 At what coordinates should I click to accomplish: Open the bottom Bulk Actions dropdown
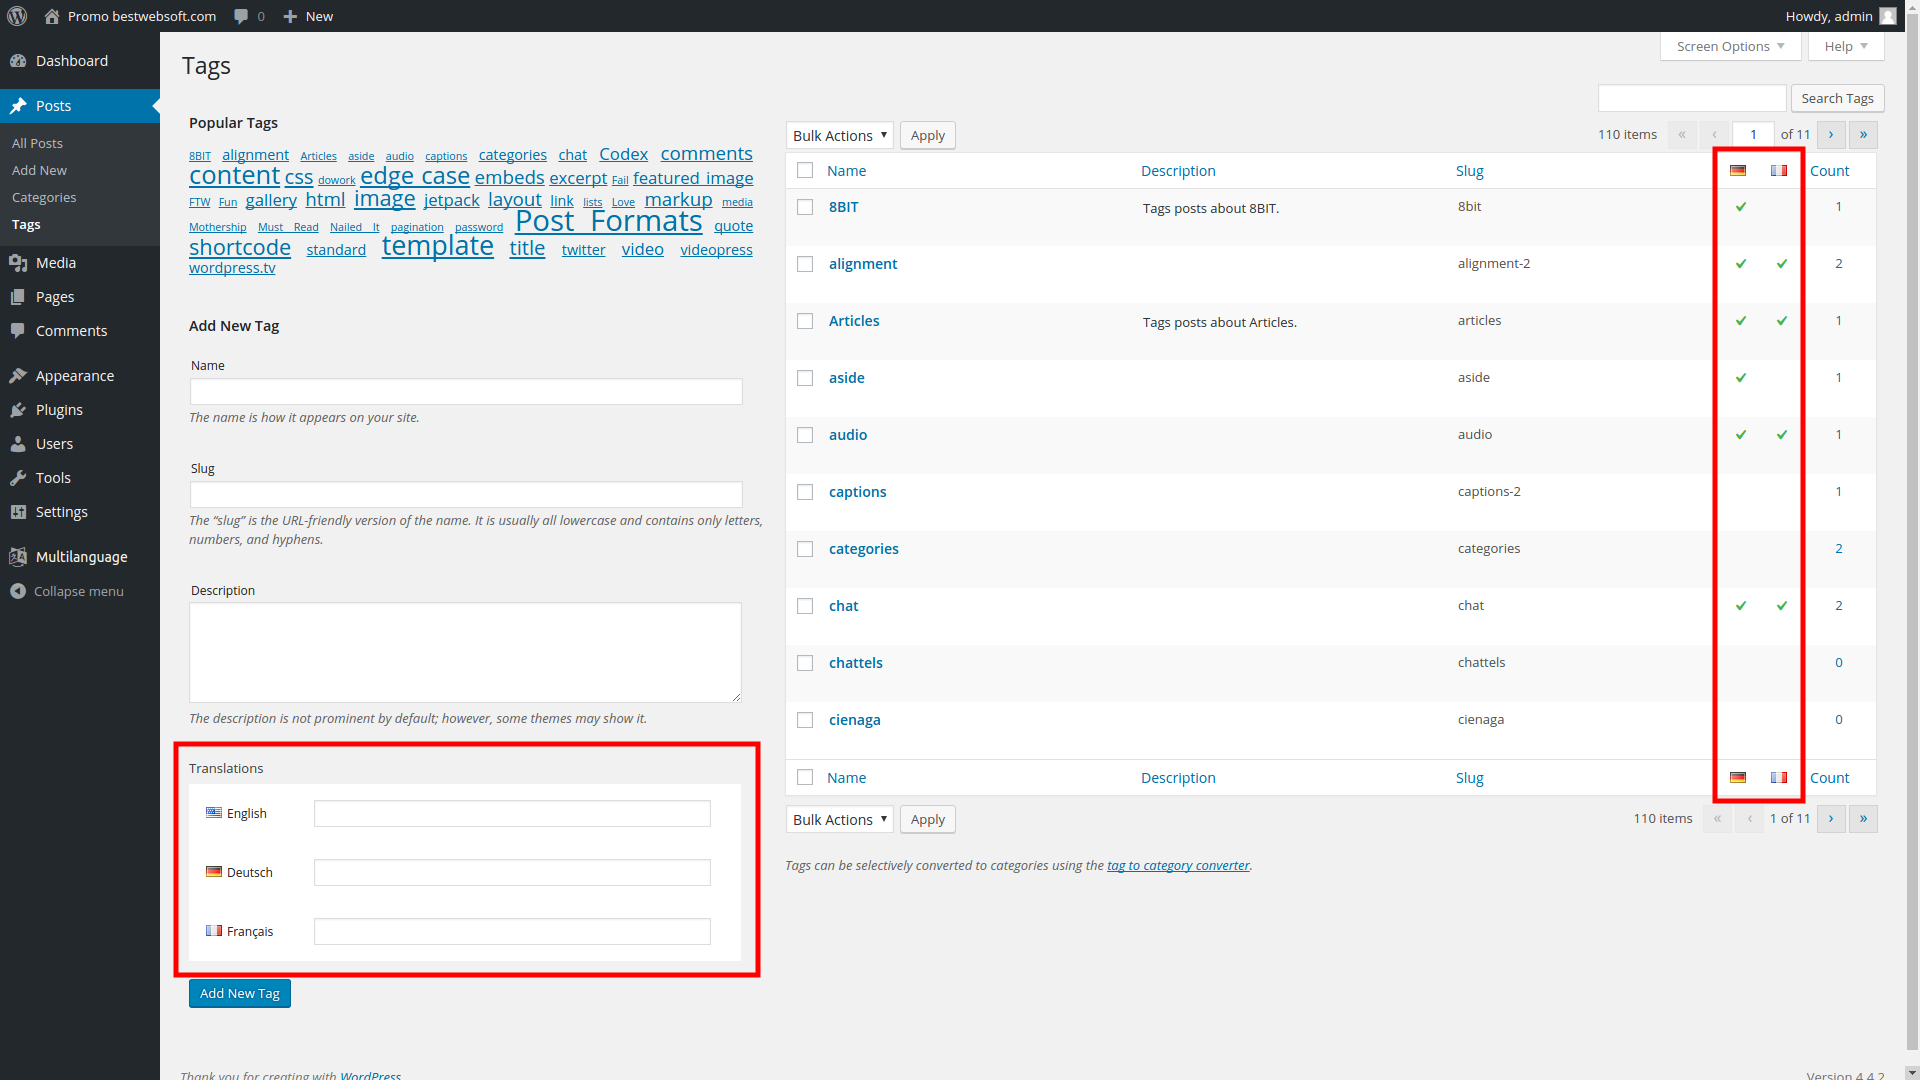[840, 820]
